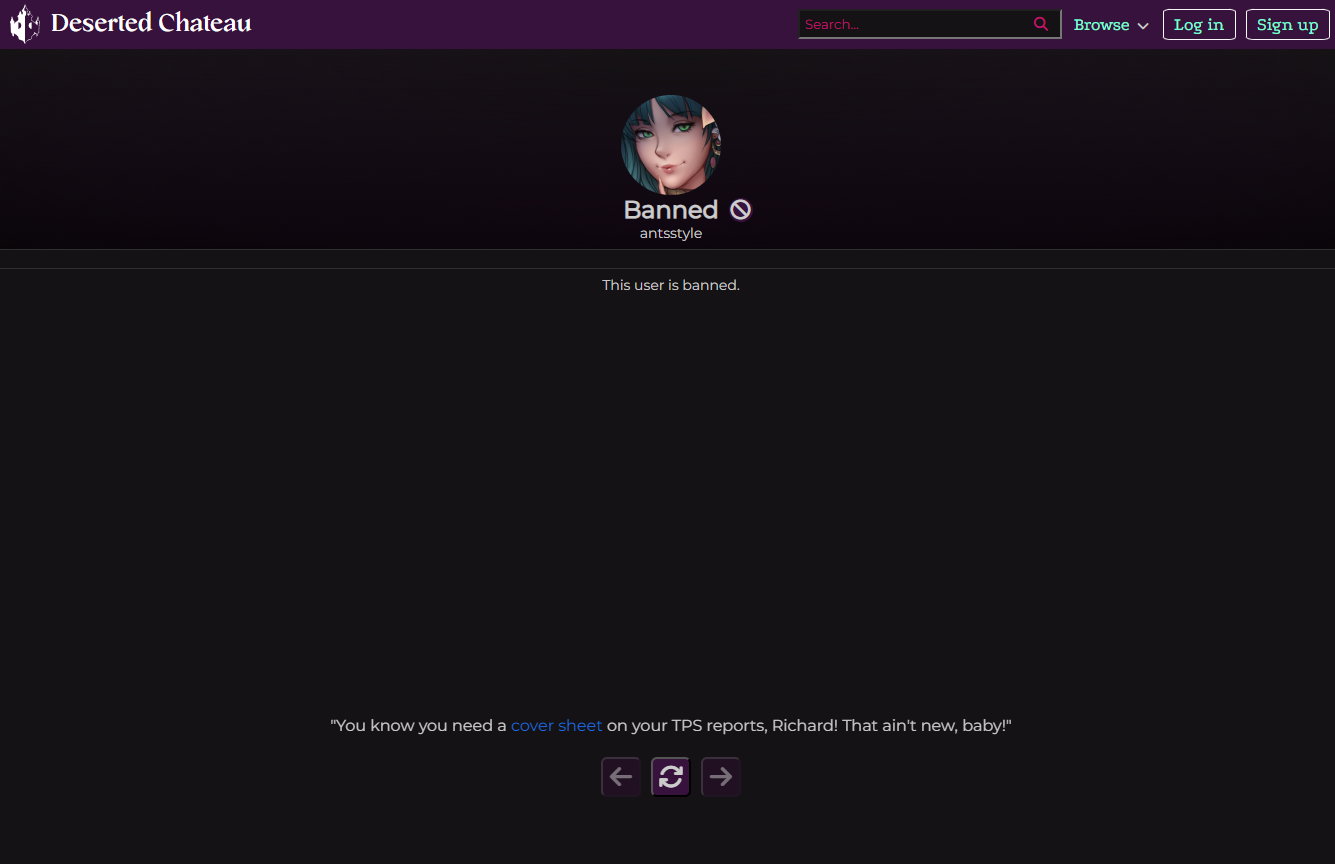
Task: Click the Deserted Chateau castle logo icon
Action: (25, 24)
